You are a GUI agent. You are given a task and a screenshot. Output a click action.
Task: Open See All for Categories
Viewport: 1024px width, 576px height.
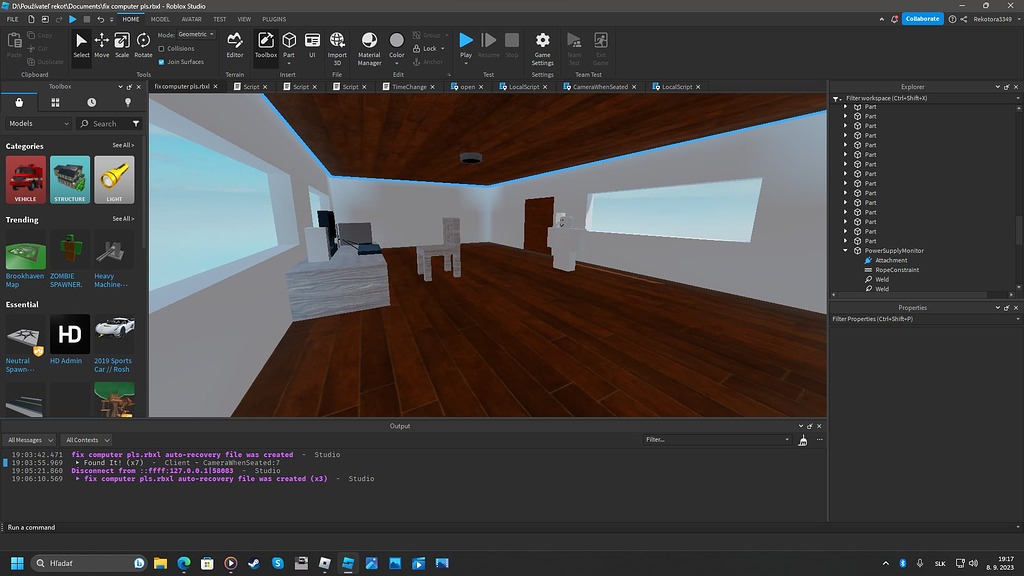click(123, 145)
